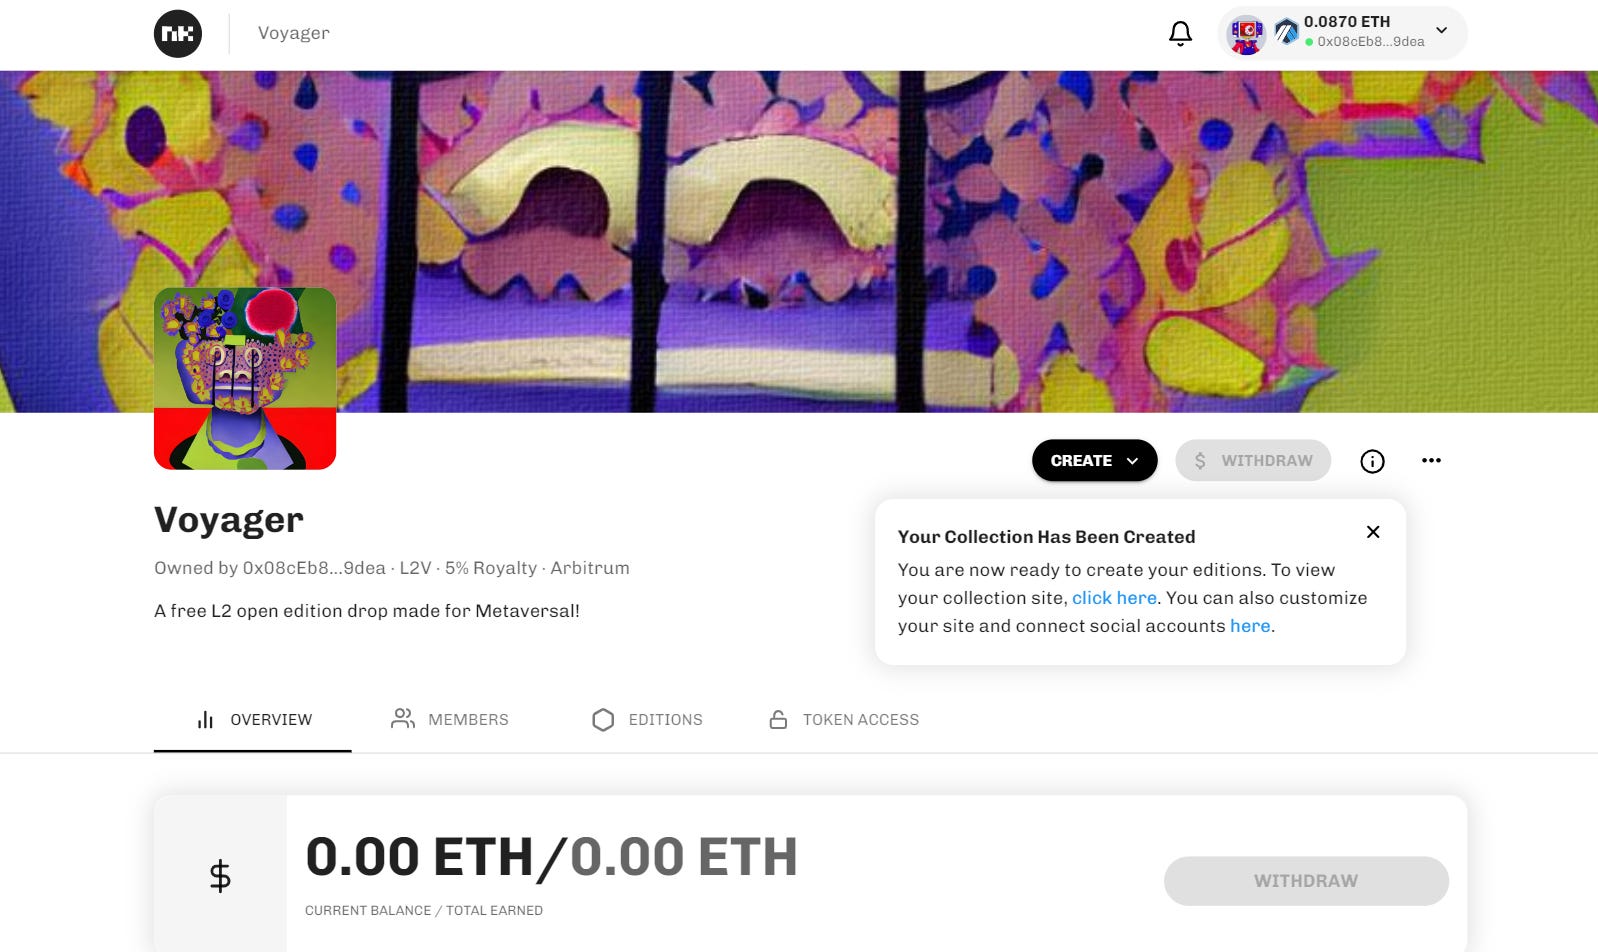Select the Editions tab
This screenshot has height=952, width=1598.
click(647, 720)
